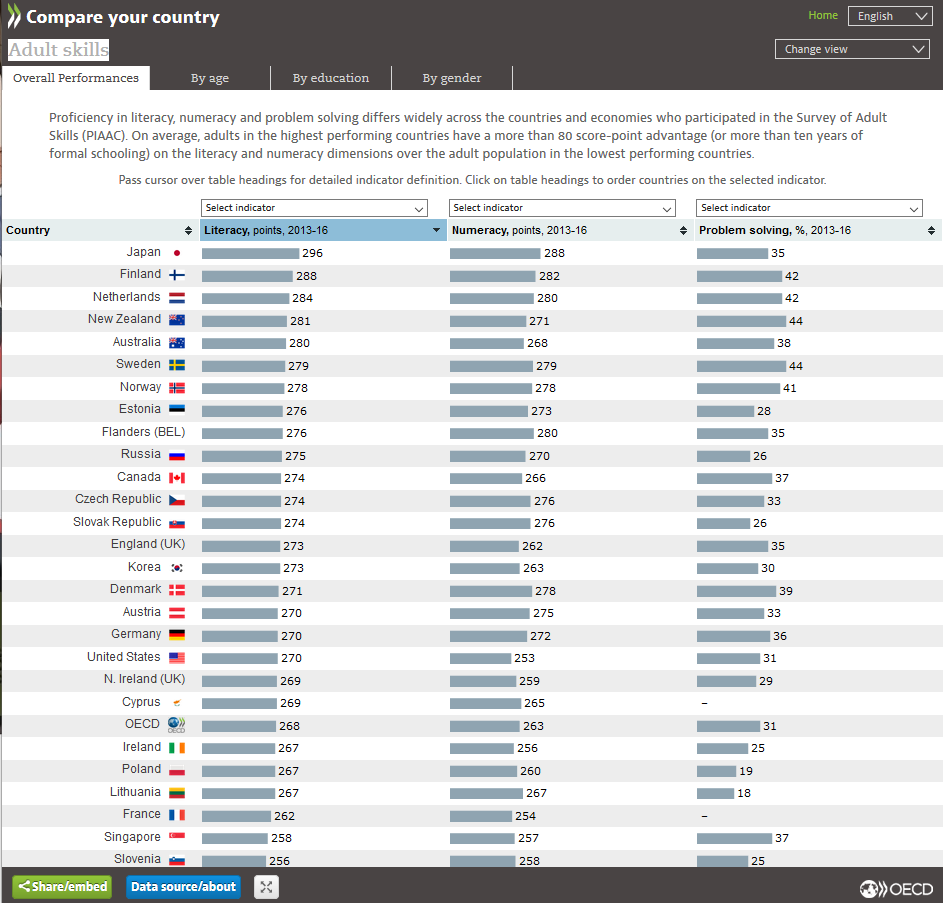Expand the Change view dropdown

[852, 49]
